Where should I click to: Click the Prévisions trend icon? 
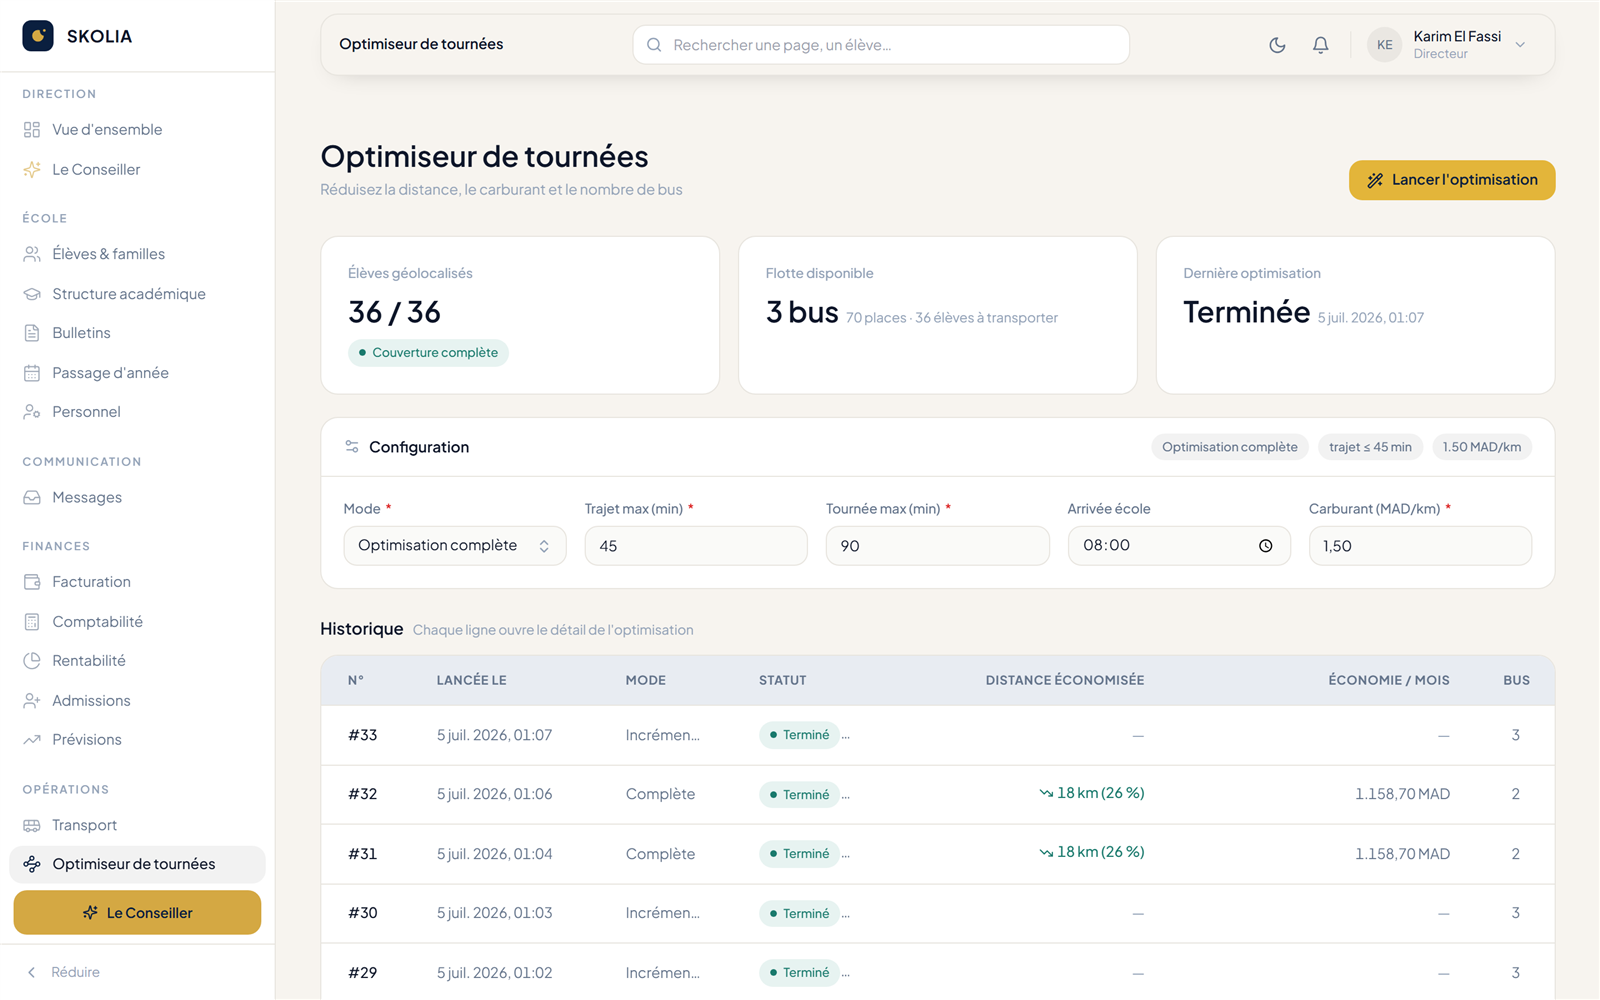pyautogui.click(x=32, y=740)
